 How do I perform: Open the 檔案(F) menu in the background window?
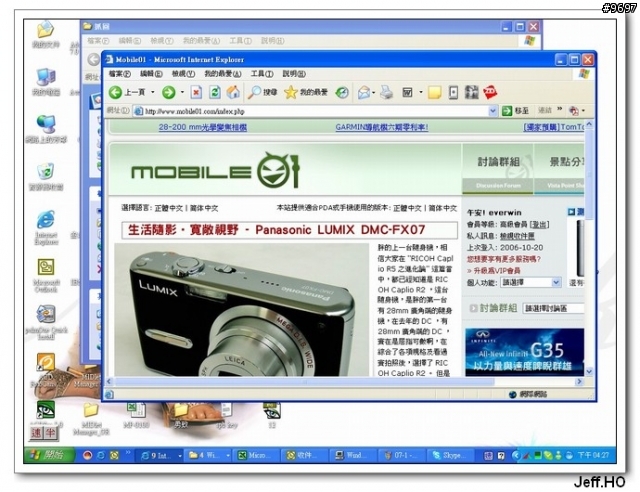(98, 41)
